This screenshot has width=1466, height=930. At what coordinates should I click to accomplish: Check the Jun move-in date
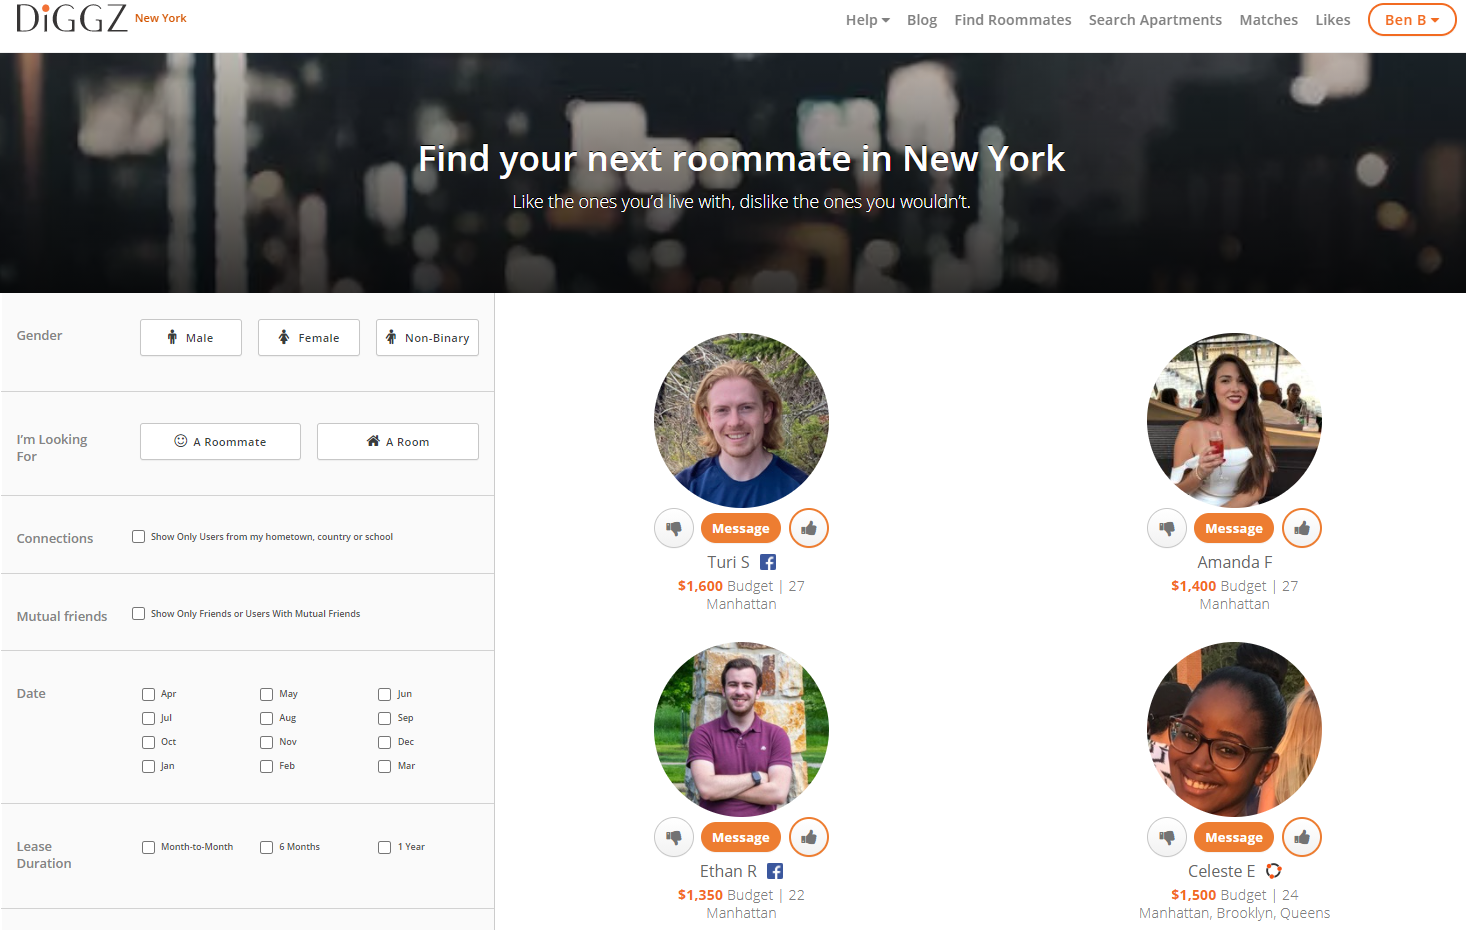[x=385, y=694]
